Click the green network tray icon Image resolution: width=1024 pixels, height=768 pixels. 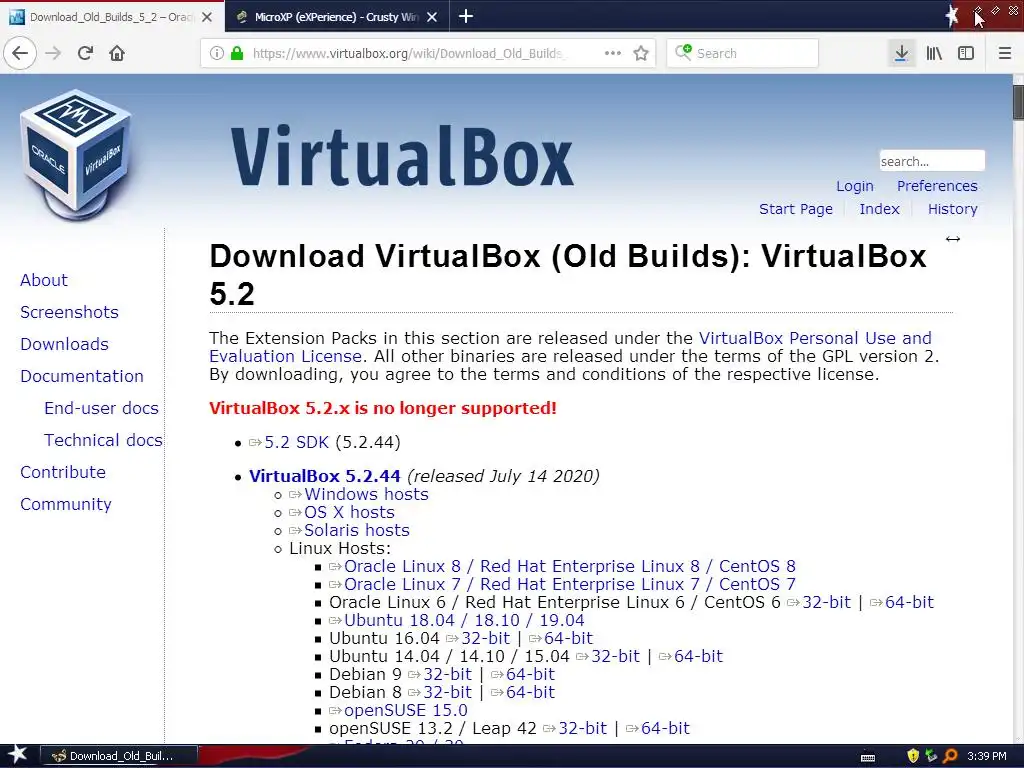931,756
